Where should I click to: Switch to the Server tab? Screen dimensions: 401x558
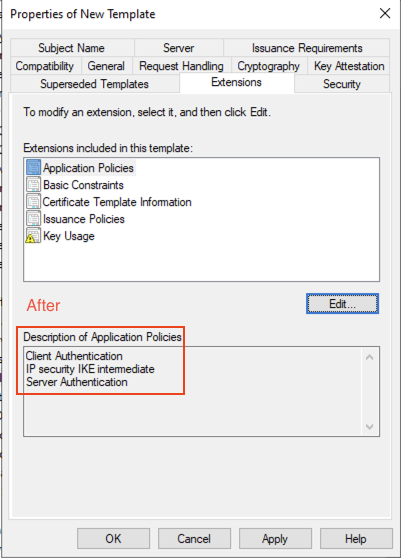coord(179,48)
